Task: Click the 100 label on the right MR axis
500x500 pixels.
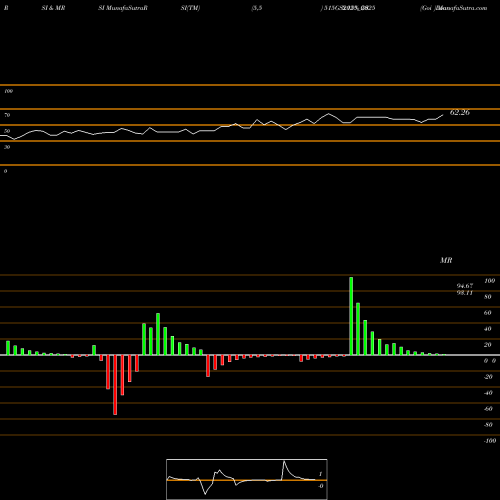Action: pos(489,281)
